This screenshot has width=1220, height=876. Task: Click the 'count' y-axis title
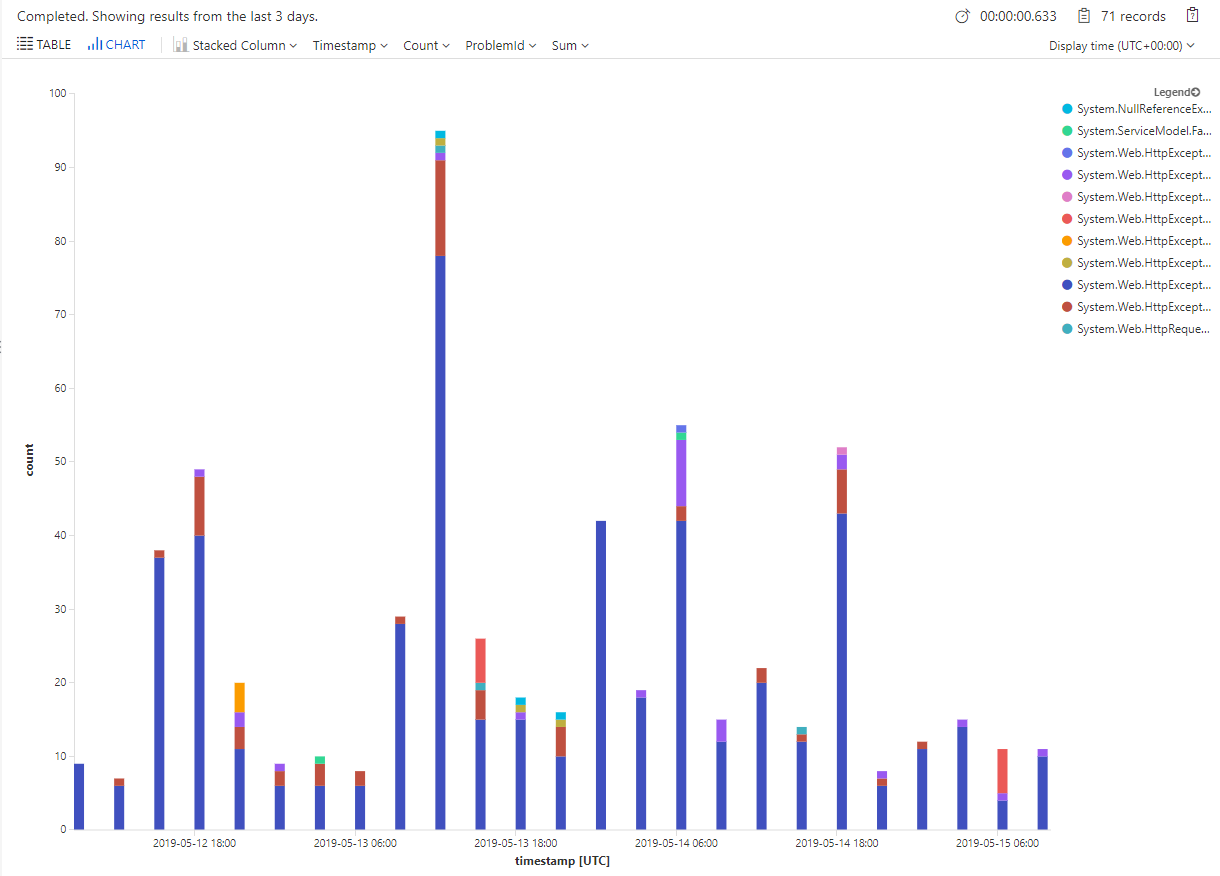29,460
